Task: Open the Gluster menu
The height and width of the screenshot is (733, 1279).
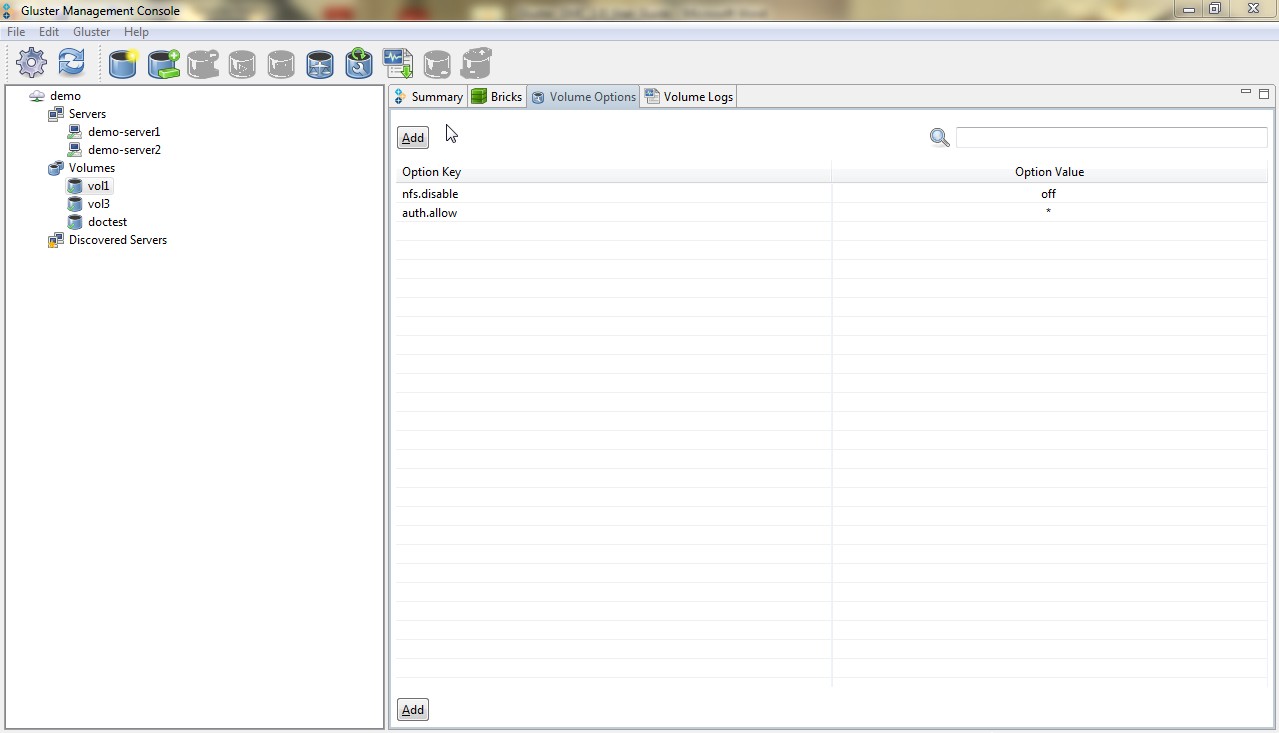Action: coord(91,32)
